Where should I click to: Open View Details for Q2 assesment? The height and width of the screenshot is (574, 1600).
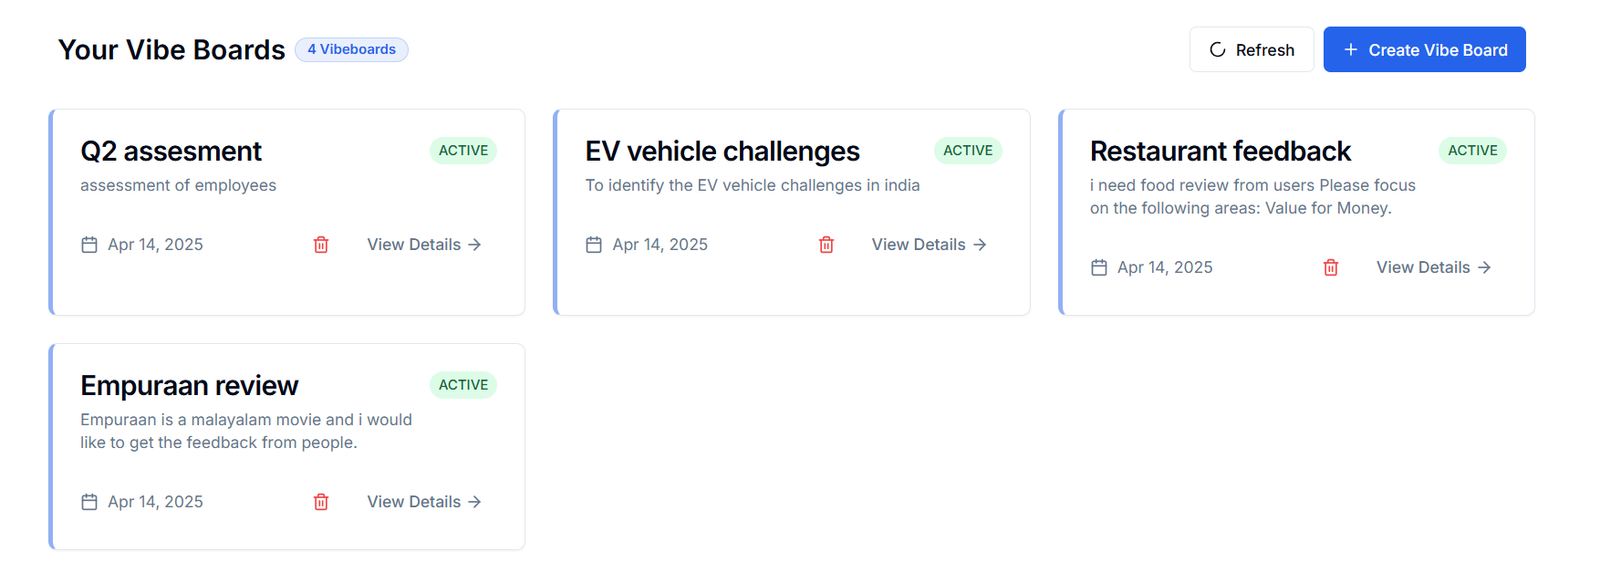[x=424, y=245]
